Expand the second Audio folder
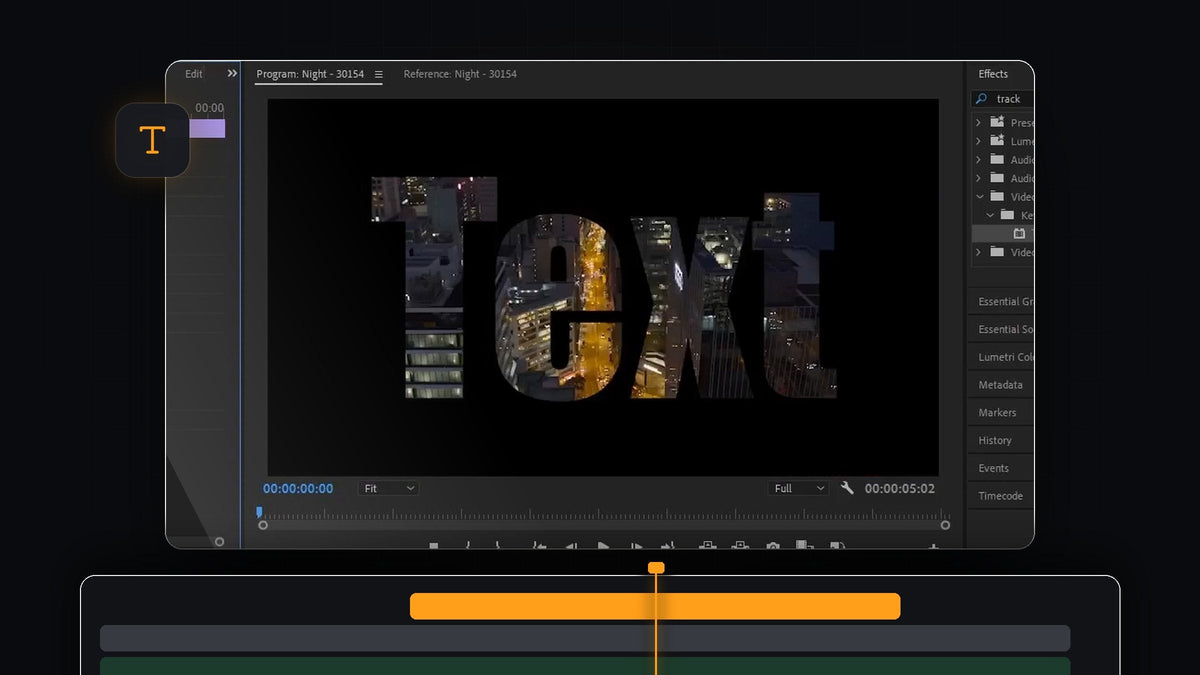This screenshot has height=675, width=1200. (x=978, y=178)
